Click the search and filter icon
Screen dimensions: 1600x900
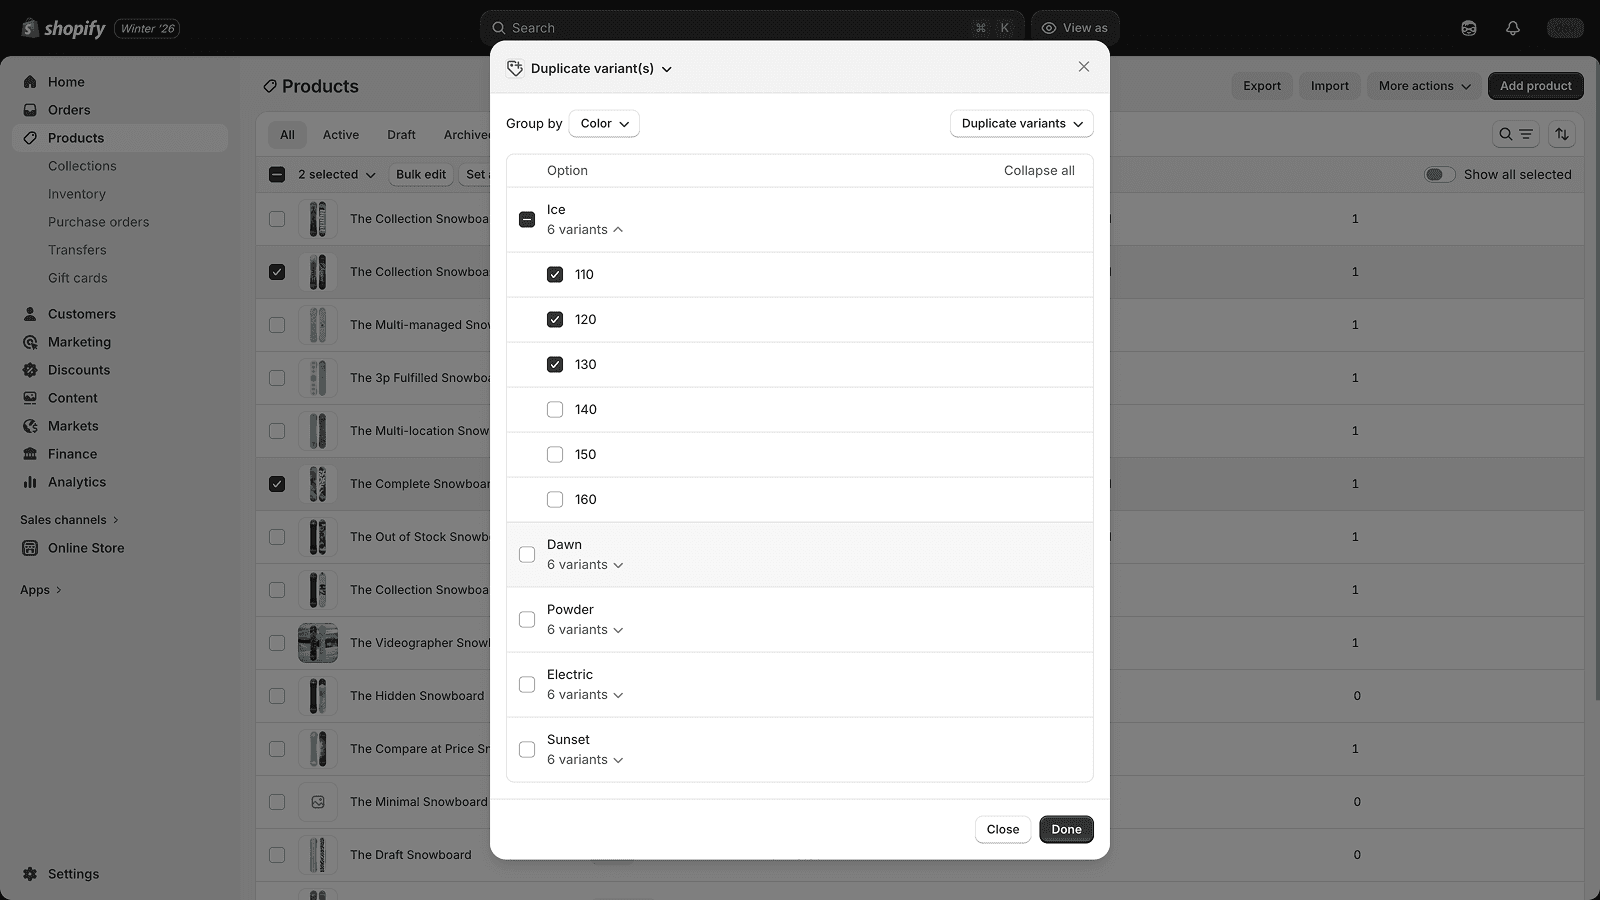[1514, 134]
